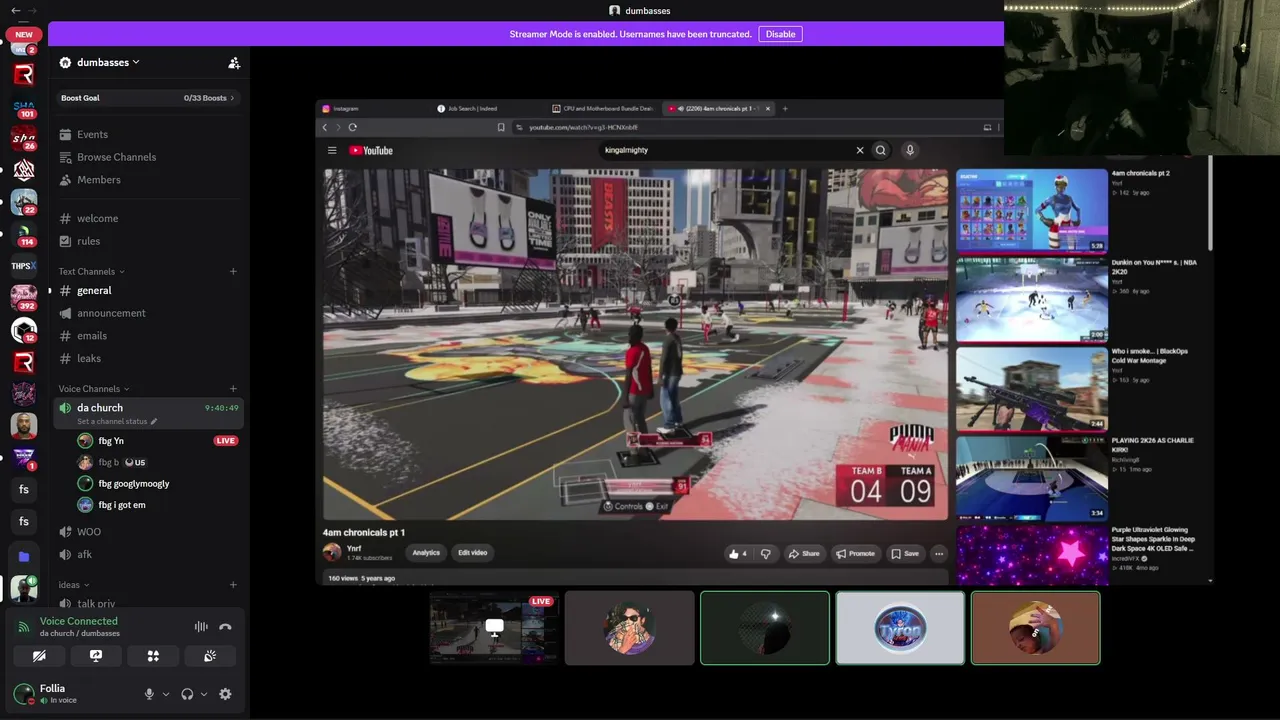Disable Streamer Mode from the banner

coord(780,34)
